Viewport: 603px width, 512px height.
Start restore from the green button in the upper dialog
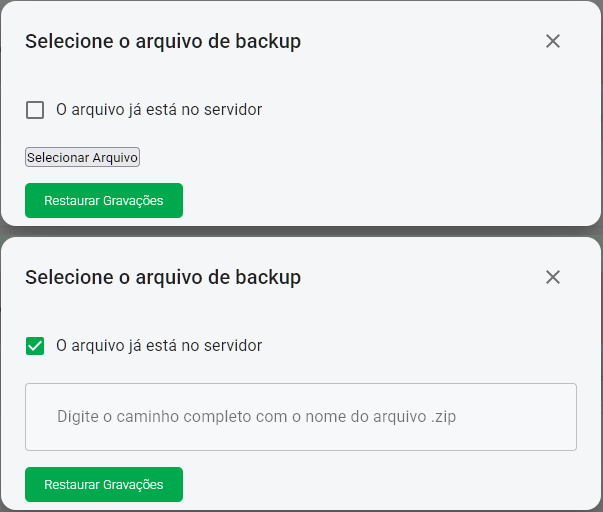[x=104, y=200]
